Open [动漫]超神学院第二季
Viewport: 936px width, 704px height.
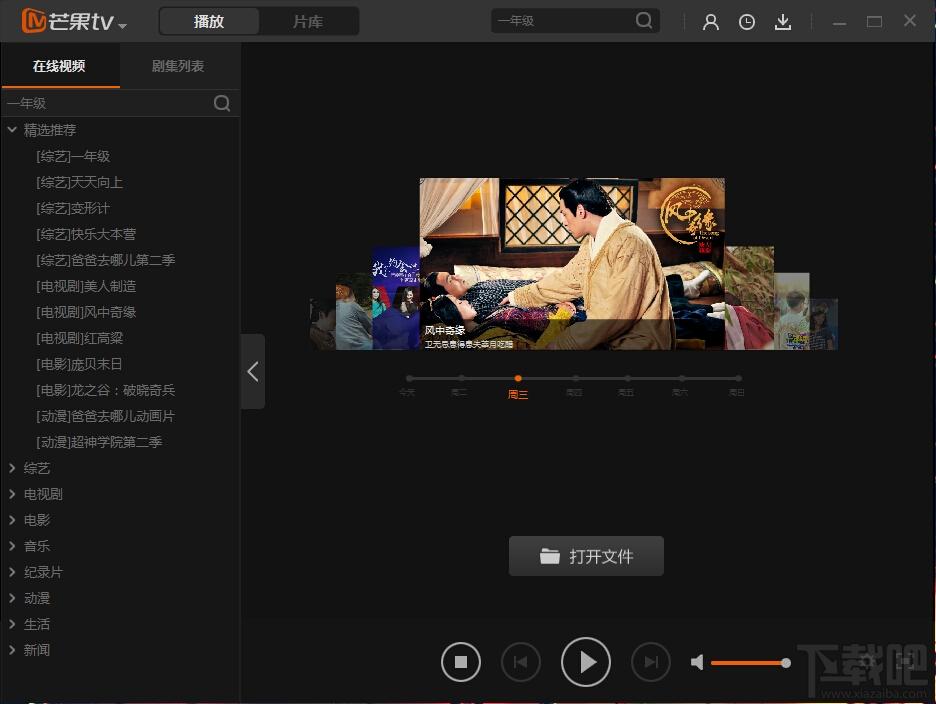pyautogui.click(x=100, y=442)
